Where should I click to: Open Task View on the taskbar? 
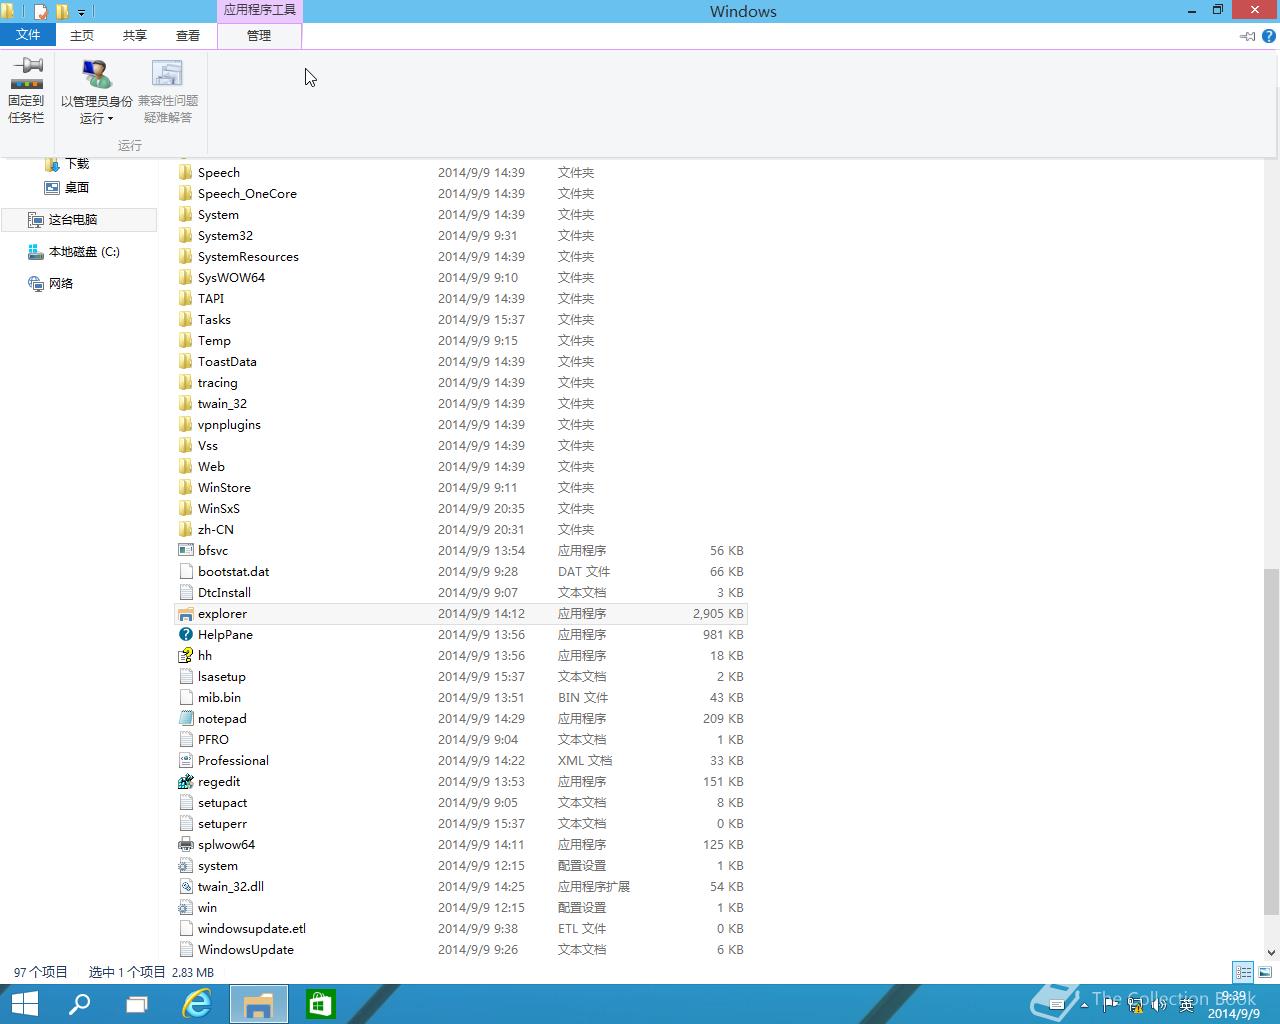(x=137, y=1004)
